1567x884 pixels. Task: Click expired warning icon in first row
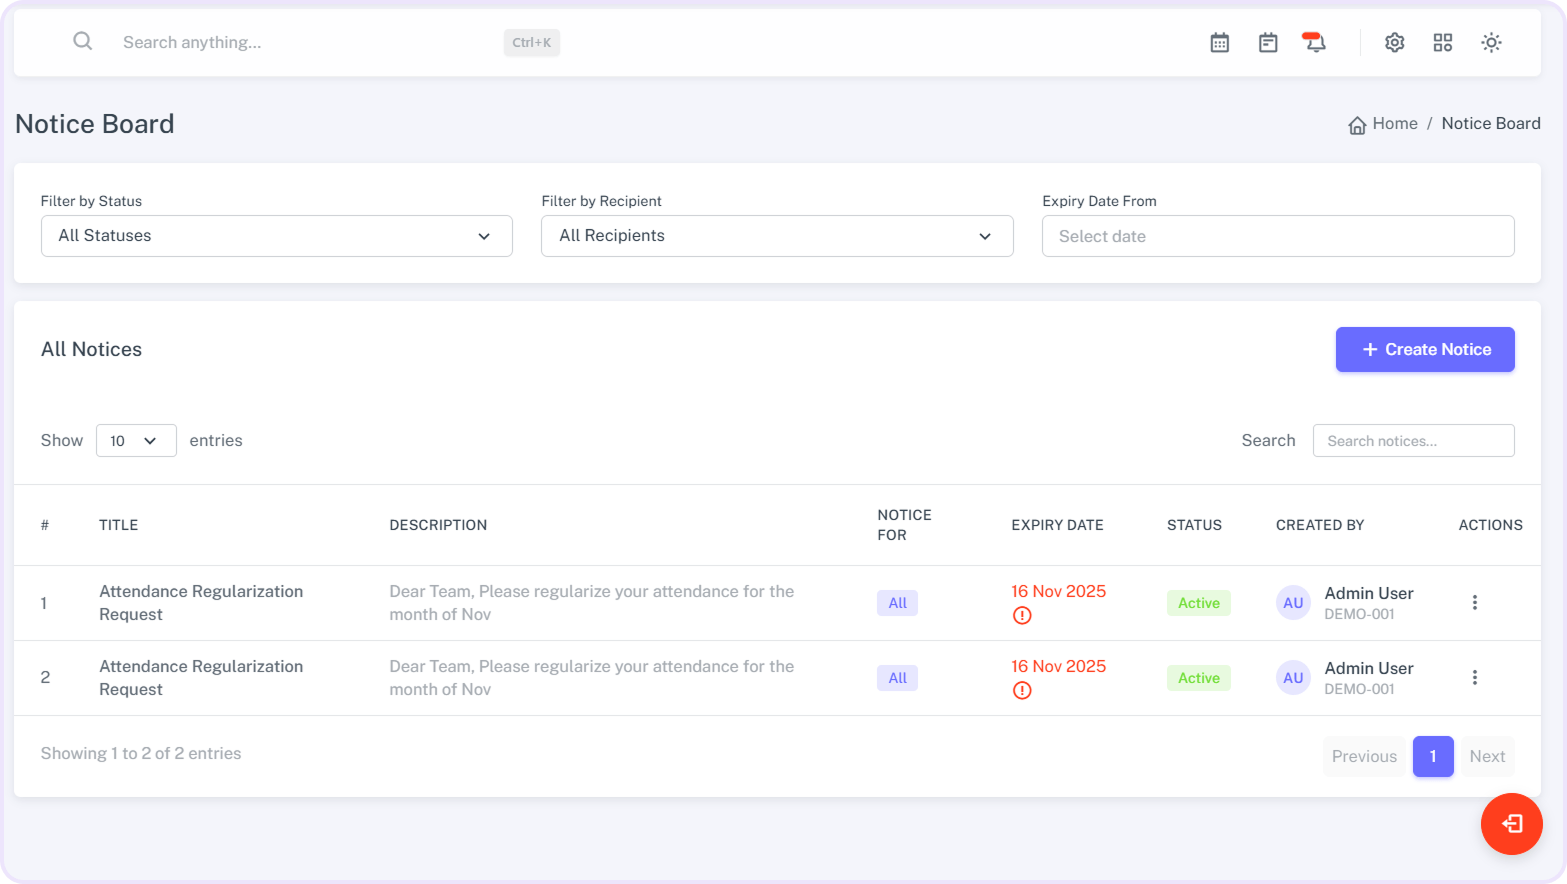[x=1022, y=615]
